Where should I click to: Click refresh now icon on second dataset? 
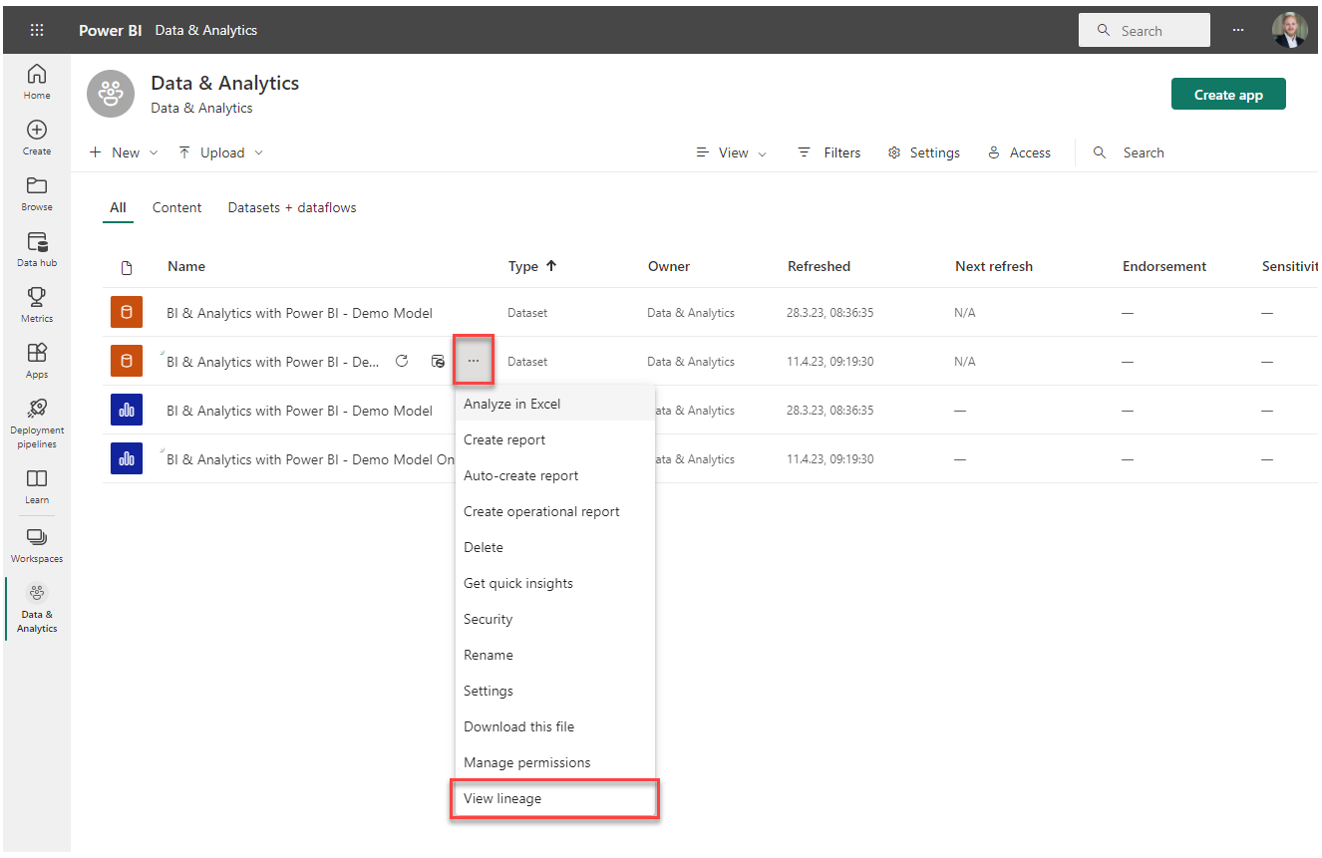click(402, 361)
